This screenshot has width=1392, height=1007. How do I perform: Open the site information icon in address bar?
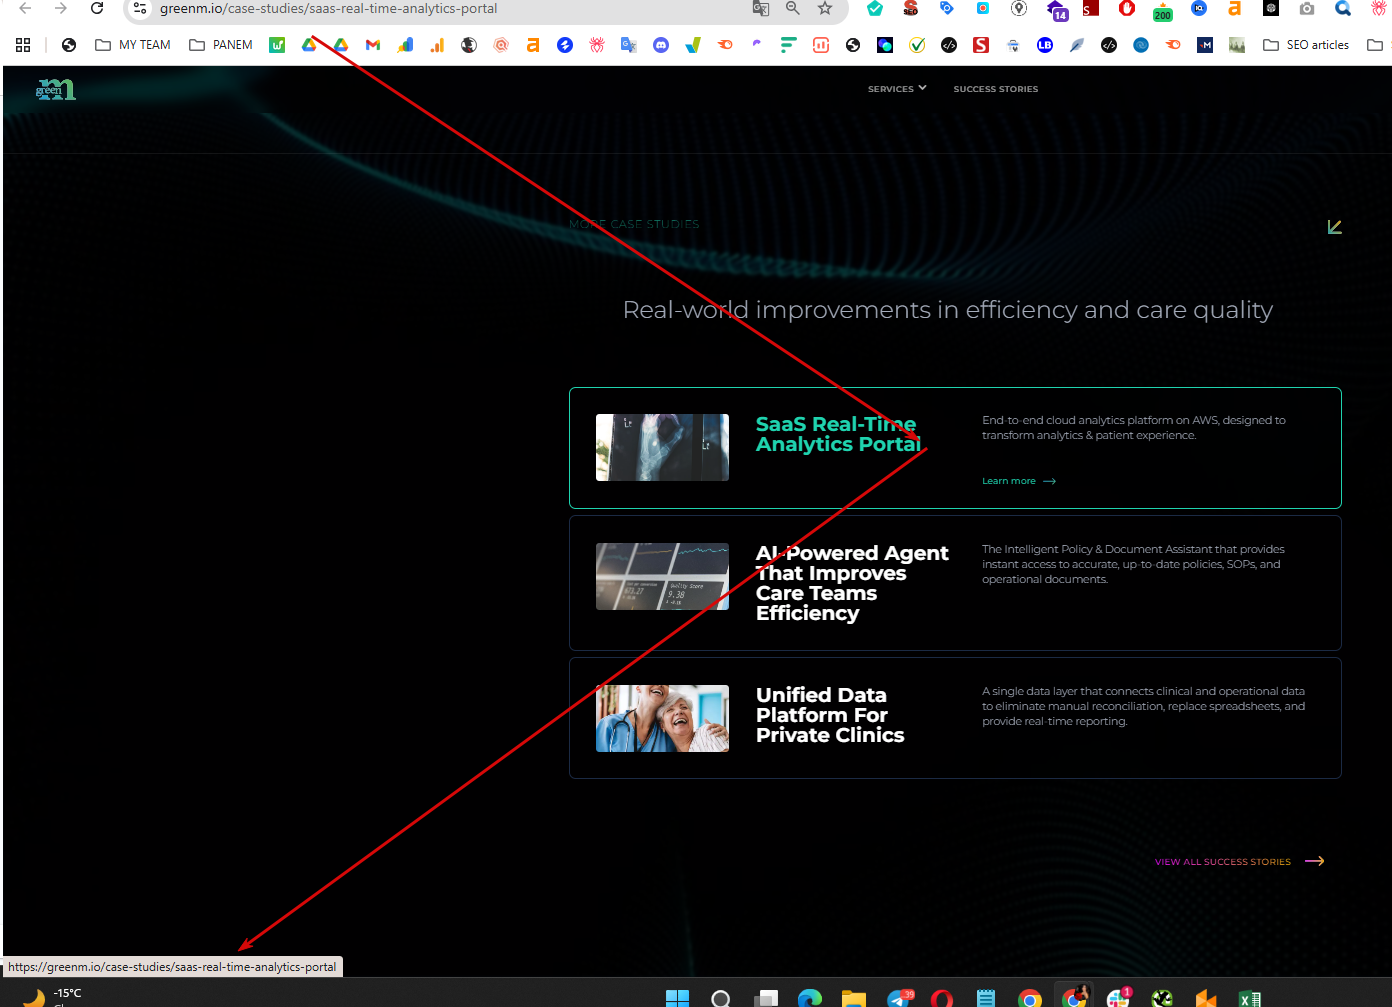[x=140, y=8]
